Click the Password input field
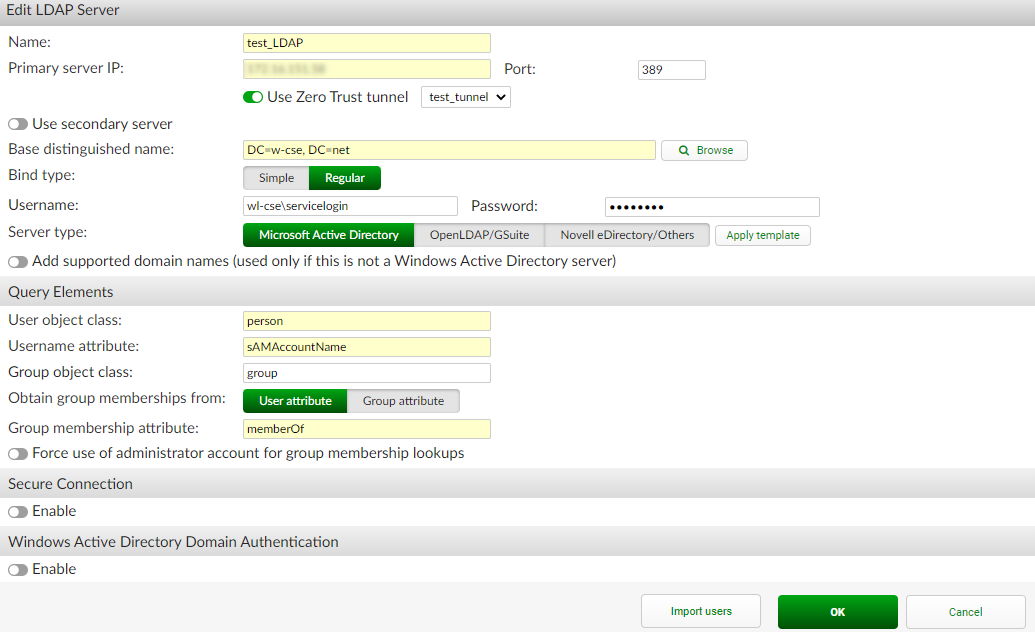The image size is (1035, 632). coord(712,207)
